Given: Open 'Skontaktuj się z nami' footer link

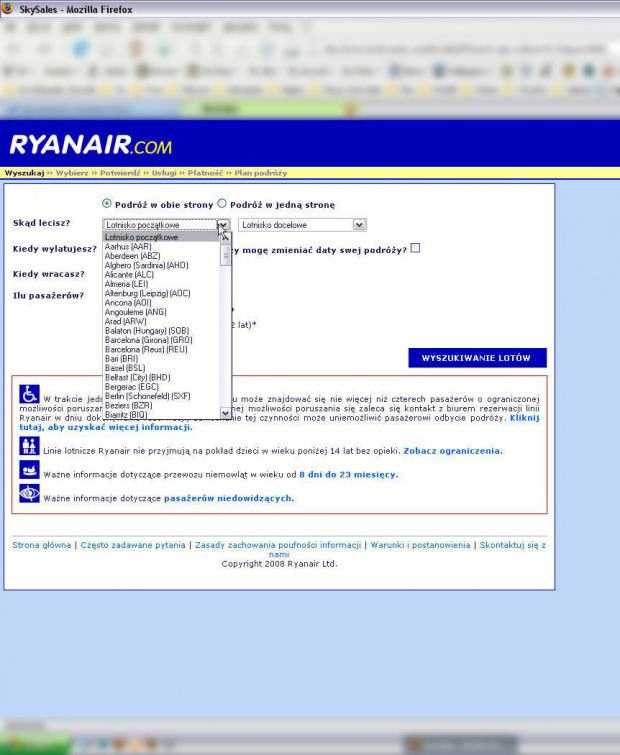Looking at the screenshot, I should click(x=512, y=545).
